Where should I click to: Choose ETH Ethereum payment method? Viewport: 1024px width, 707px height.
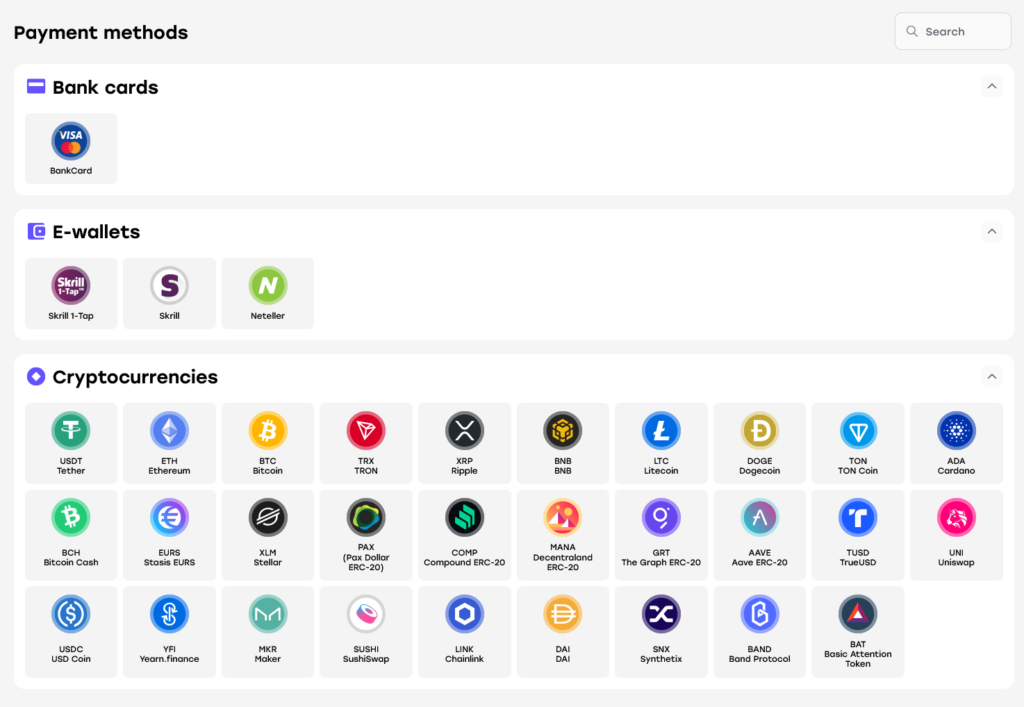click(169, 443)
